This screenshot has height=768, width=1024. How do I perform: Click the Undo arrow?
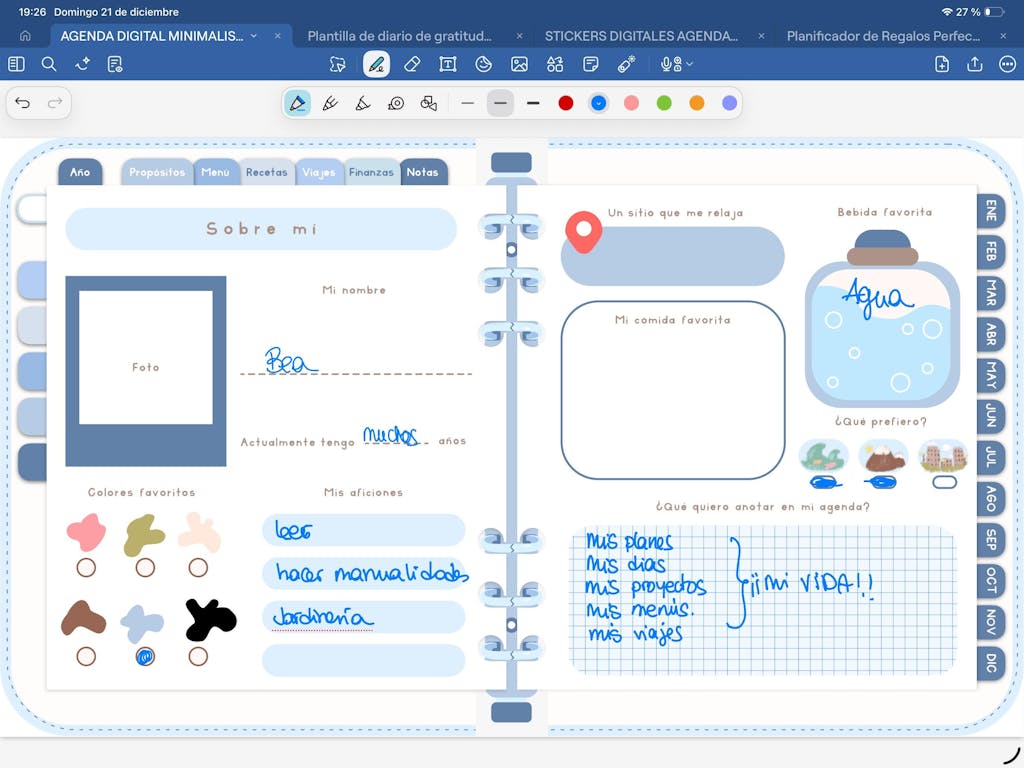pyautogui.click(x=23, y=103)
